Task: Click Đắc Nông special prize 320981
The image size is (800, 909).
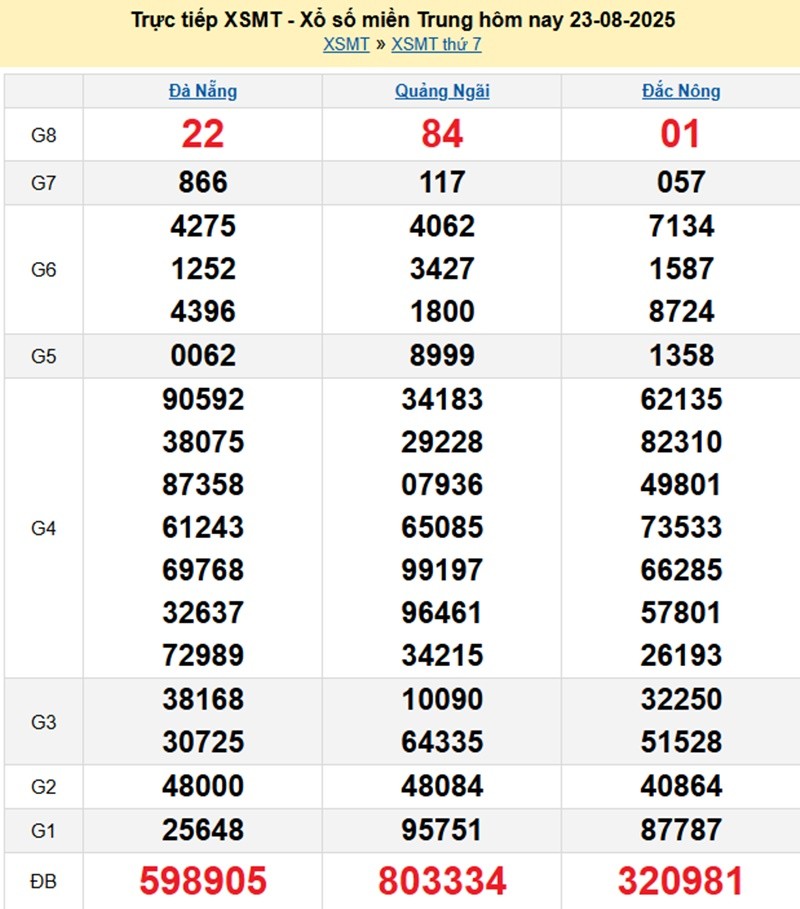Action: [681, 881]
